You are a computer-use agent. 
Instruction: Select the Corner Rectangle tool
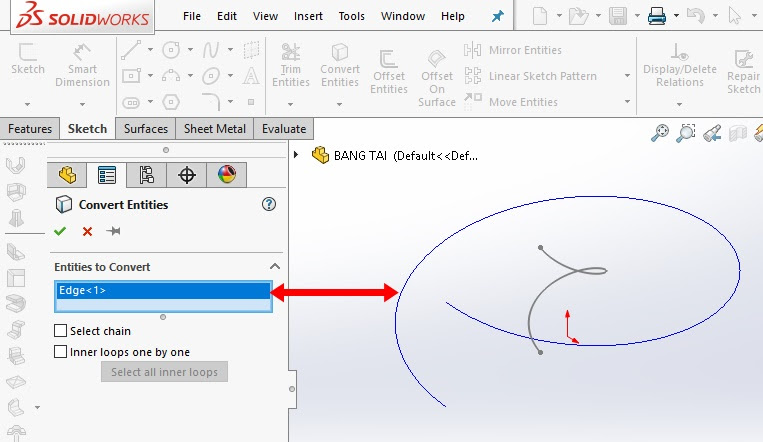click(131, 76)
